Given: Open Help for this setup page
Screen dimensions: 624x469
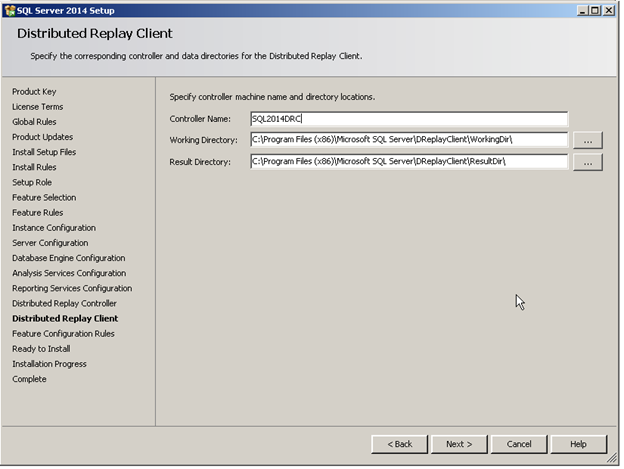Looking at the screenshot, I should coord(578,444).
